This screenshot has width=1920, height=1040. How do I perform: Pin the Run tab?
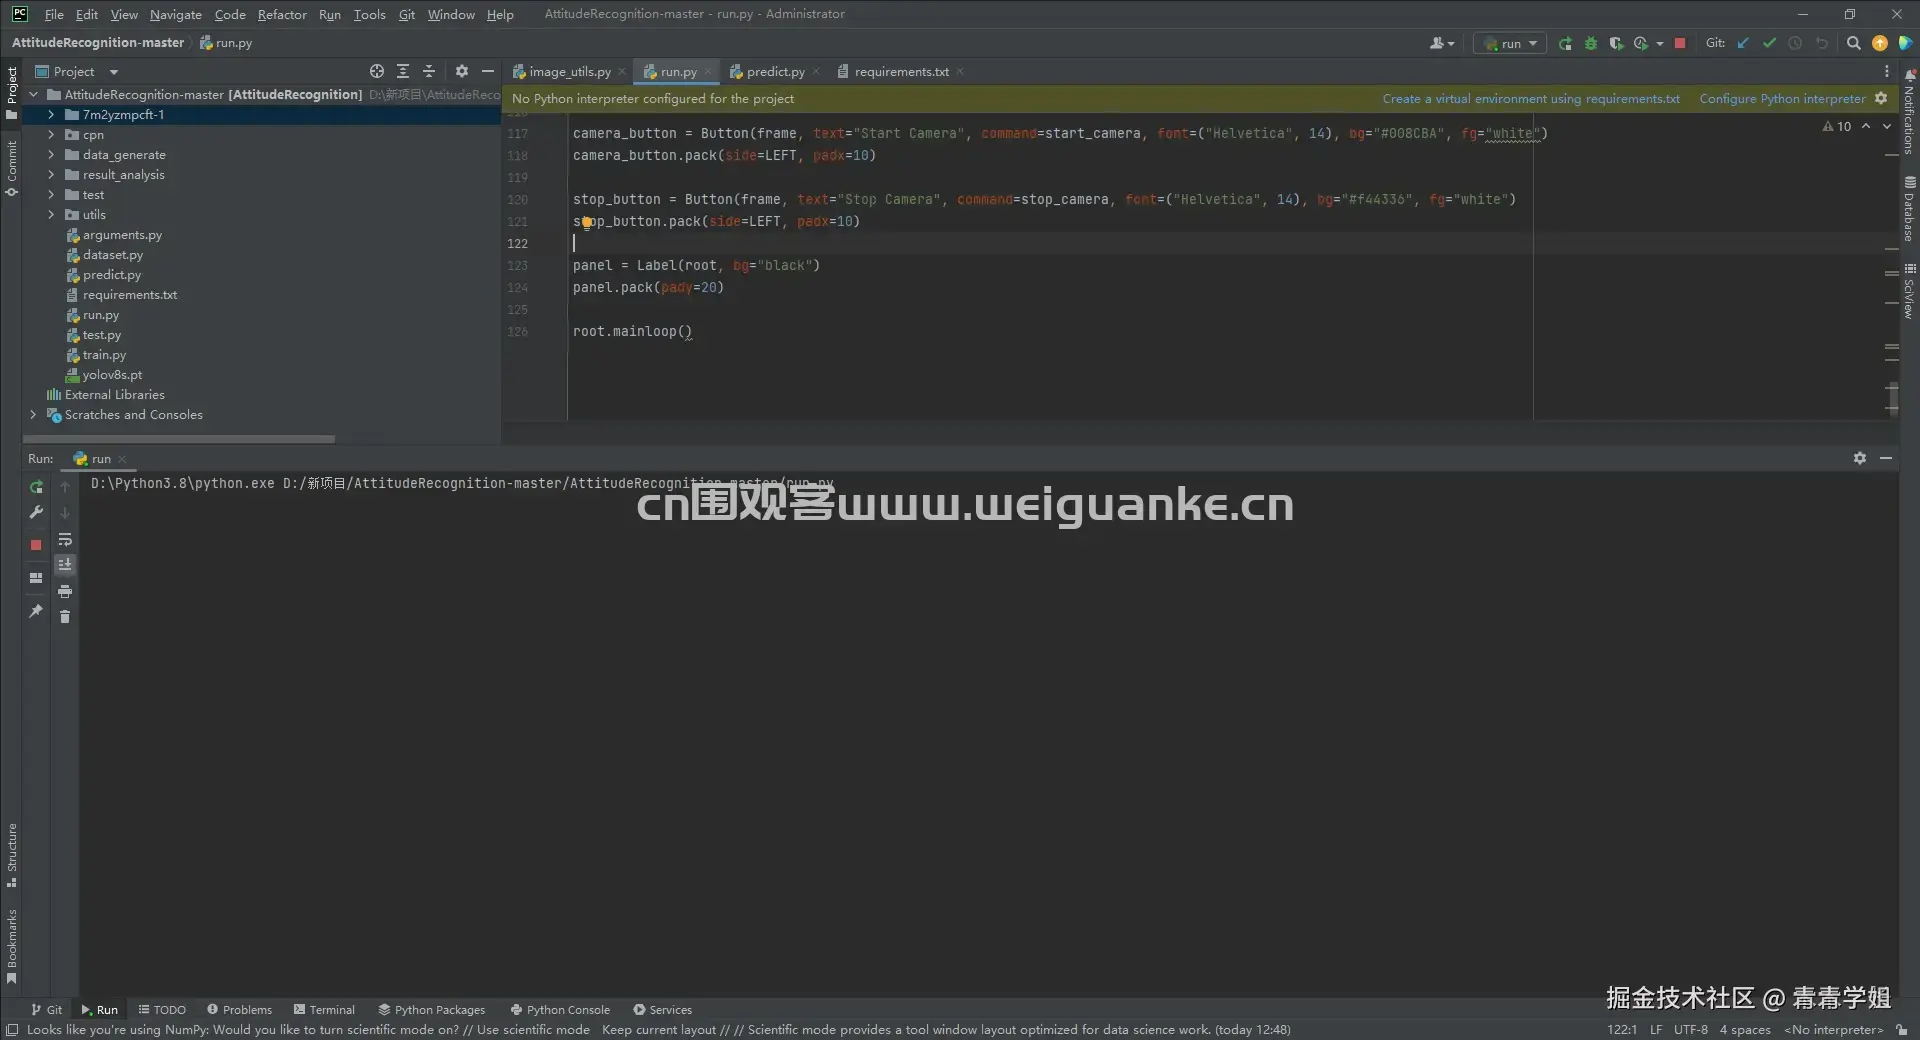(x=36, y=610)
